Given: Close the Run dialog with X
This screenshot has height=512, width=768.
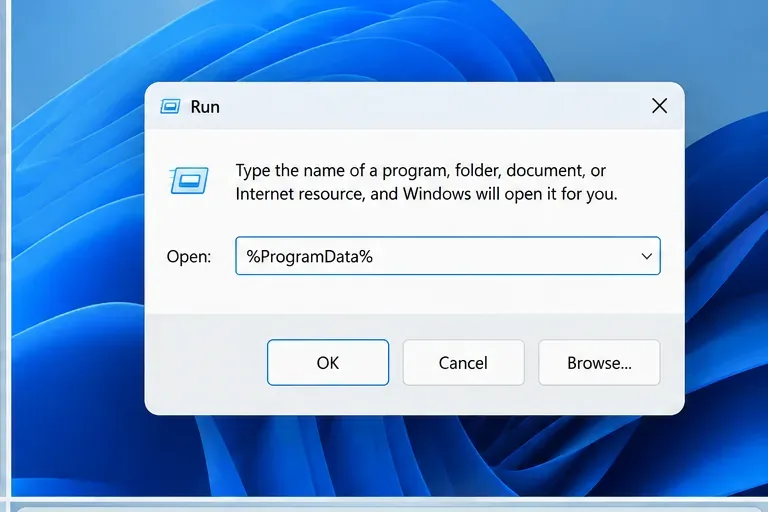Looking at the screenshot, I should [659, 106].
